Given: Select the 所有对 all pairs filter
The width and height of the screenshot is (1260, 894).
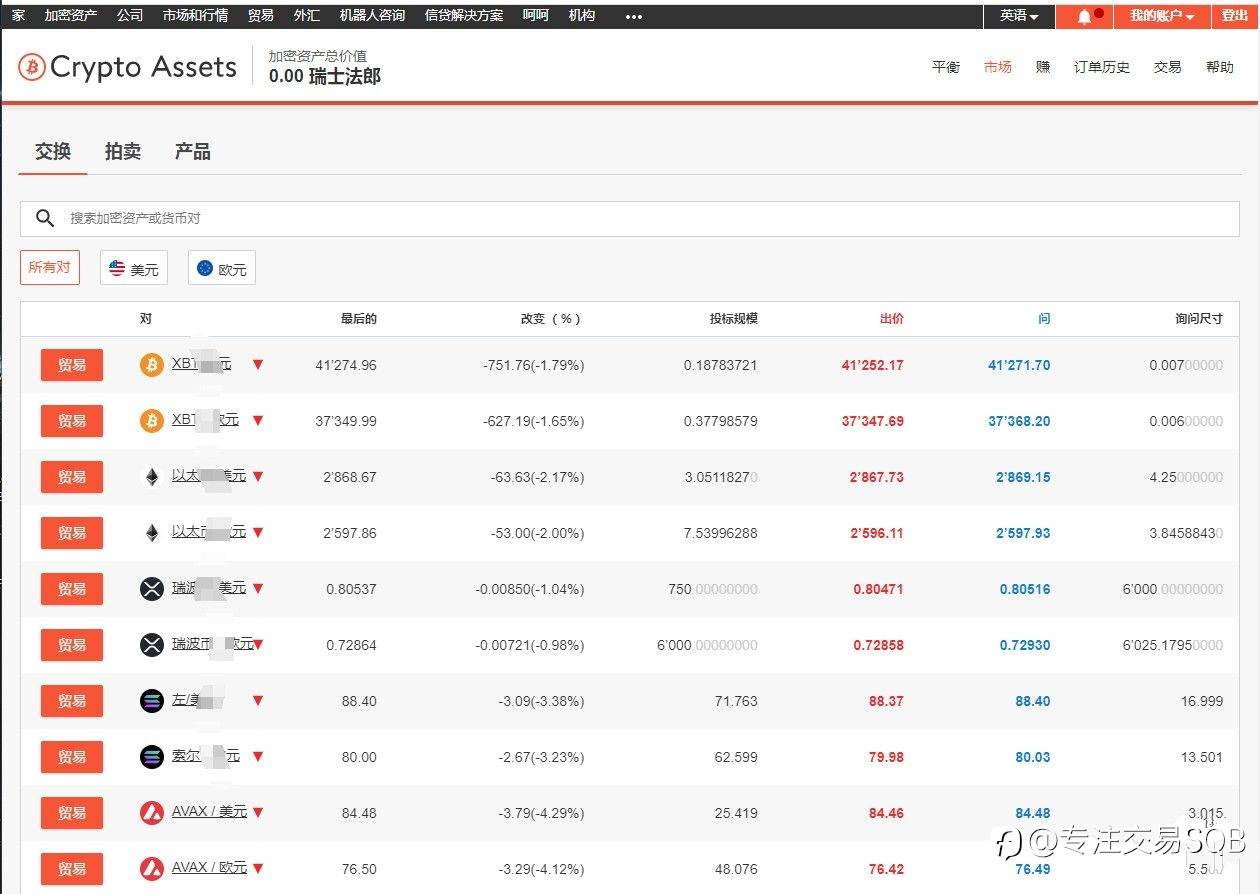Looking at the screenshot, I should tap(50, 267).
